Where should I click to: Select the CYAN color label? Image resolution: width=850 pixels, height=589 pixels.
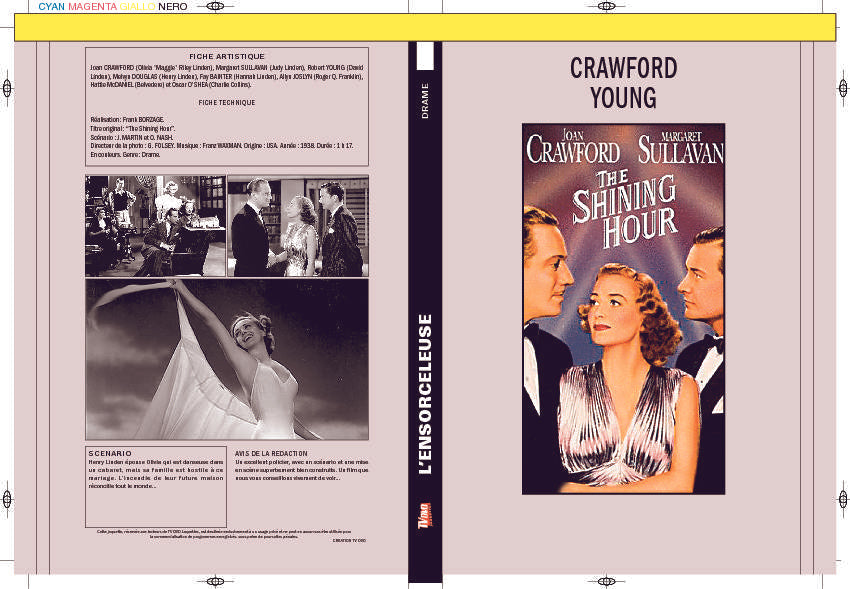tap(52, 6)
